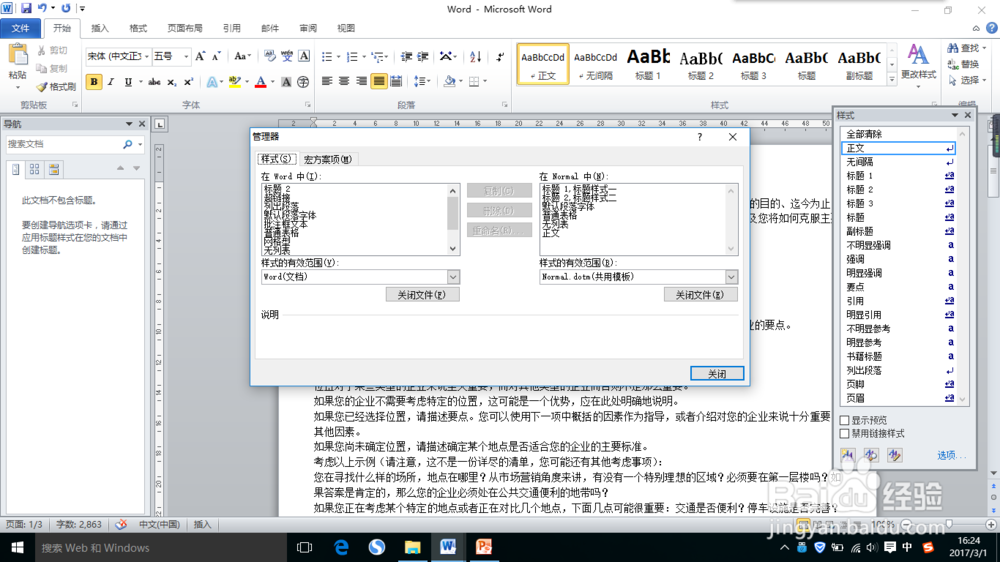Viewport: 1000px width, 562px height.
Task: Open the font size dropdown 五号
Action: click(186, 57)
